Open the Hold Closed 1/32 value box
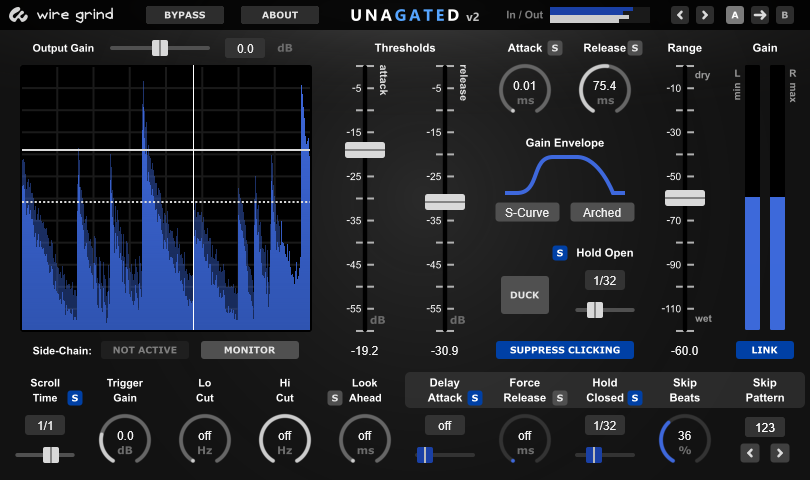The width and height of the screenshot is (810, 480). [605, 425]
